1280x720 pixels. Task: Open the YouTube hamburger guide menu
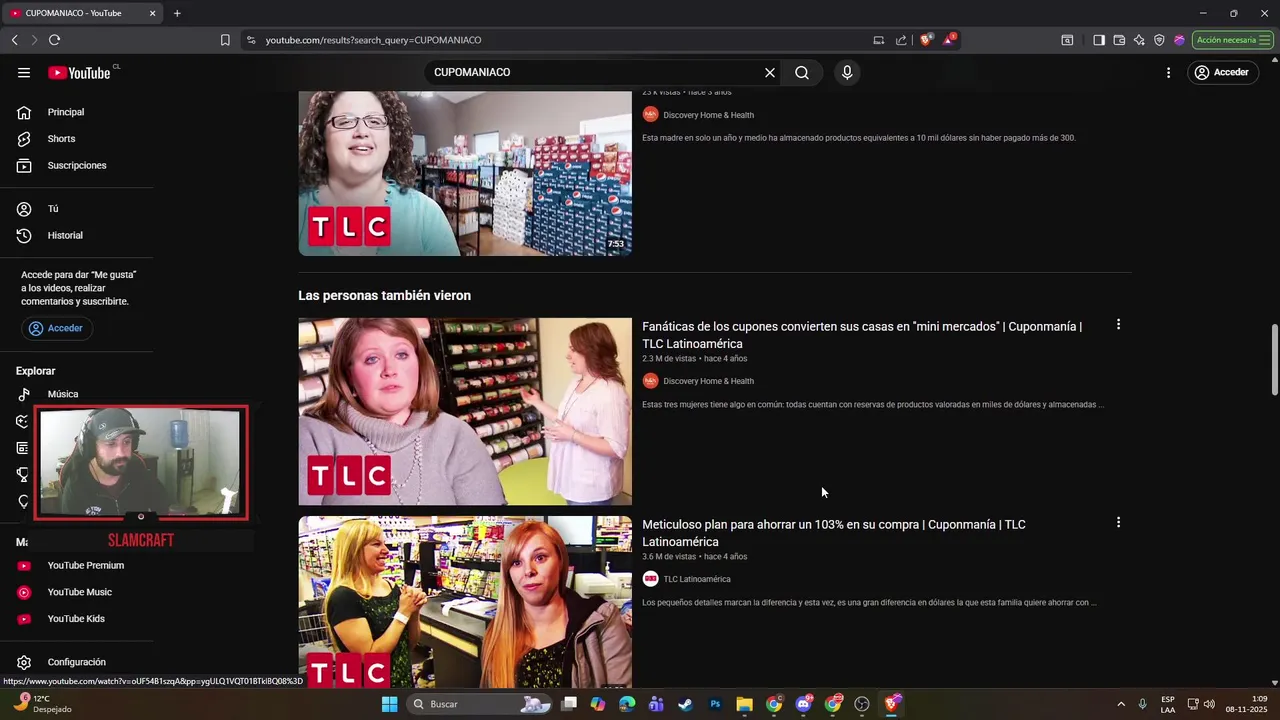coord(24,72)
